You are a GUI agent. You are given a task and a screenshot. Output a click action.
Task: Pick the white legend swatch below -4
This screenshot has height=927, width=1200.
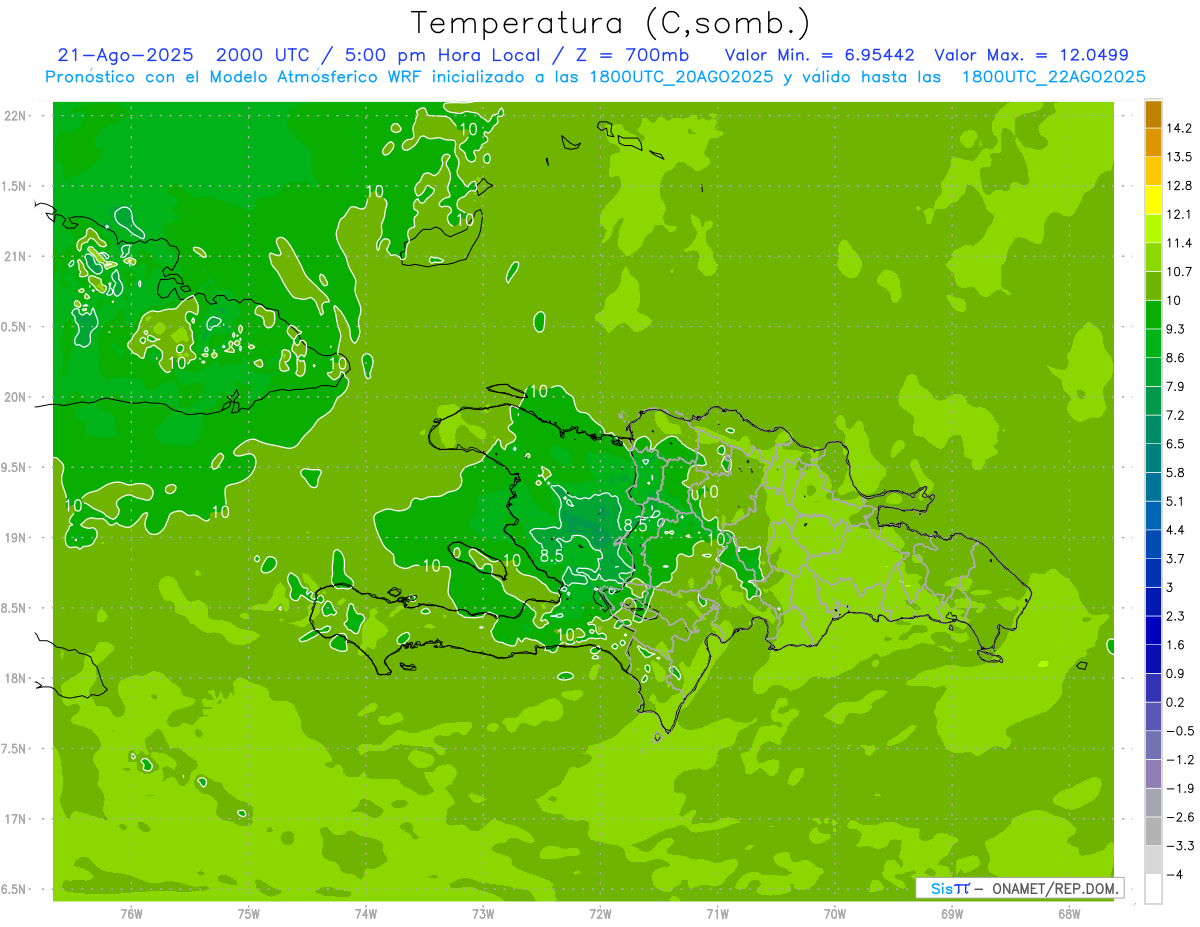[x=1153, y=889]
